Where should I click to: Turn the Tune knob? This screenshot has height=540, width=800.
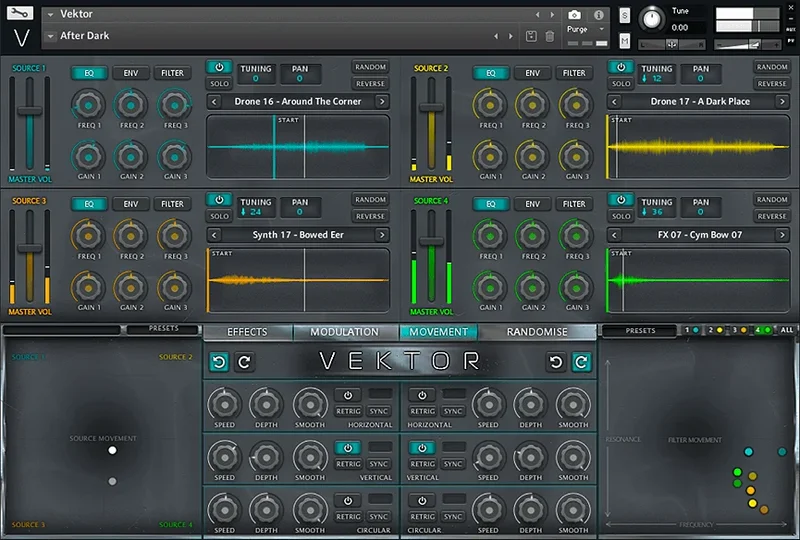(652, 19)
